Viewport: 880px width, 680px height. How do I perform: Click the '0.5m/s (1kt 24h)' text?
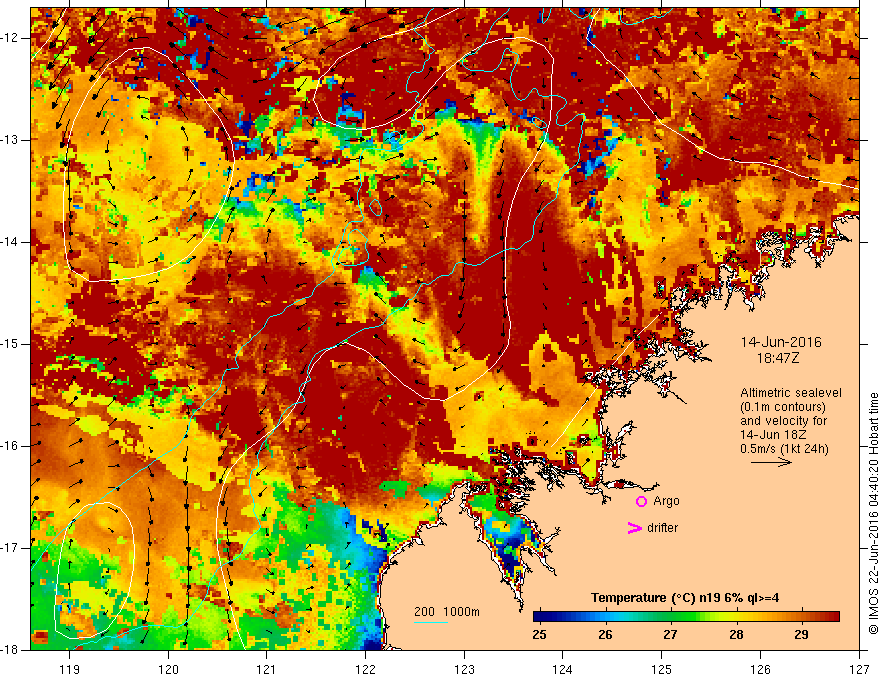tap(784, 448)
